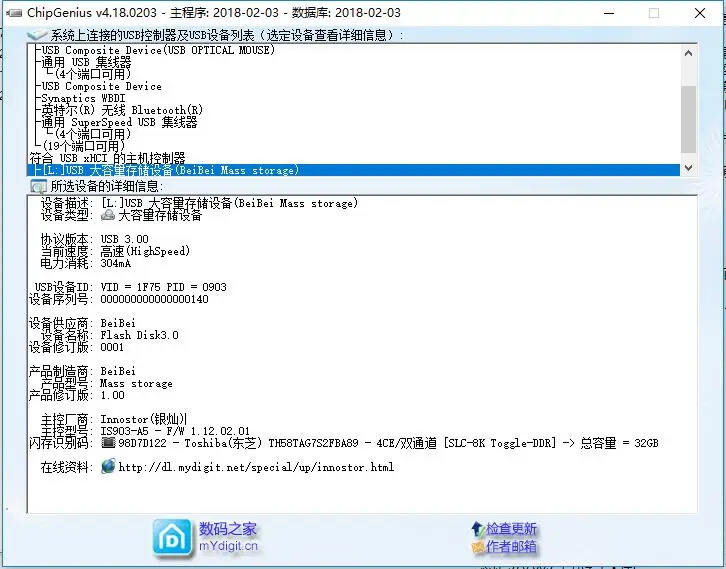Viewport: 726px width, 569px height.
Task: Select the (19个端口可用) row
Action: tap(83, 146)
